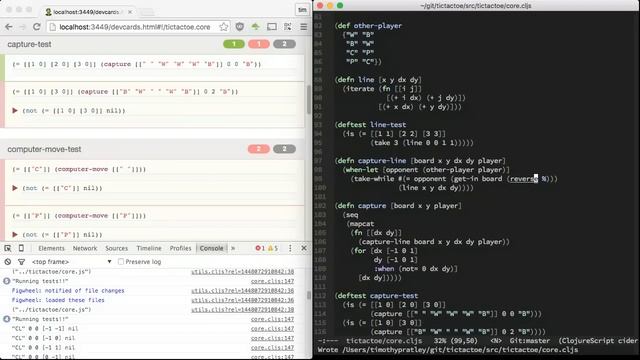Open the computer-move-test card heading
The height and width of the screenshot is (360, 640).
44,149
